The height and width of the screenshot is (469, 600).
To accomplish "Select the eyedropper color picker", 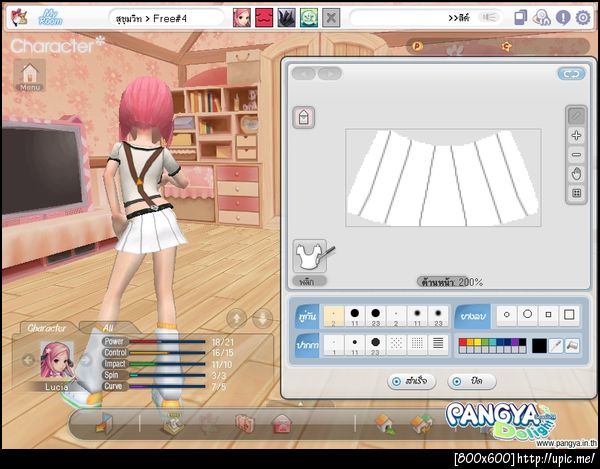I will 555,346.
